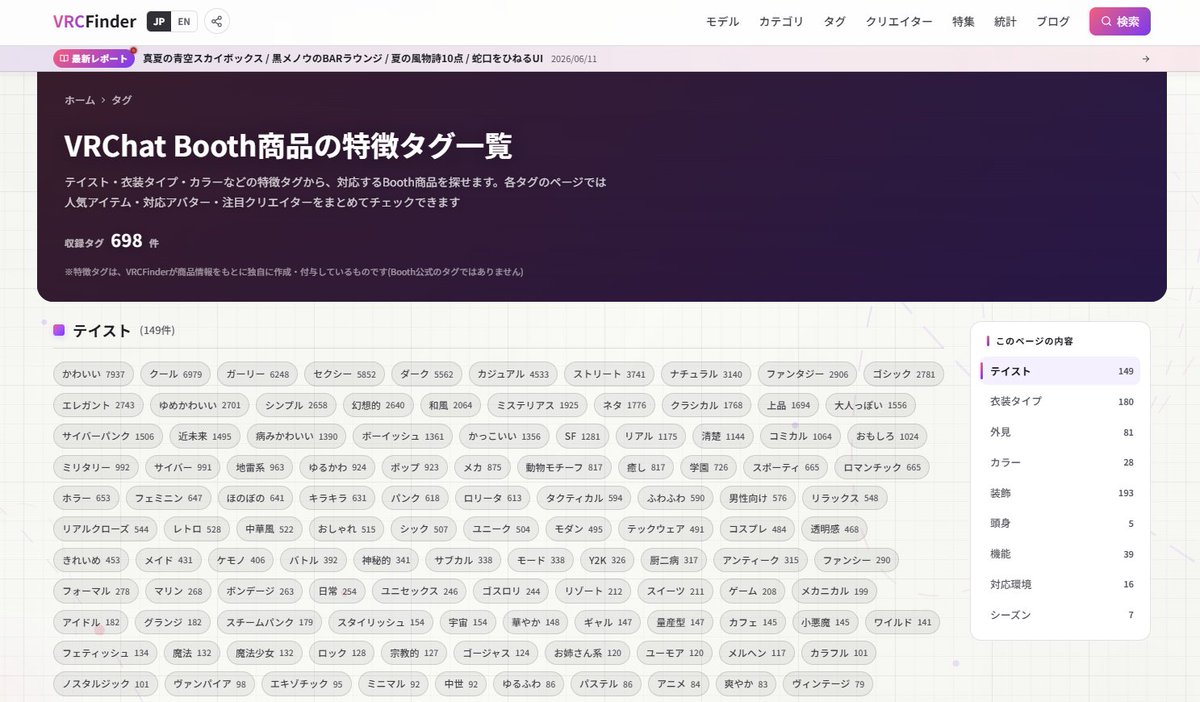Select the ガーリー tag
The image size is (1200, 702).
[258, 374]
